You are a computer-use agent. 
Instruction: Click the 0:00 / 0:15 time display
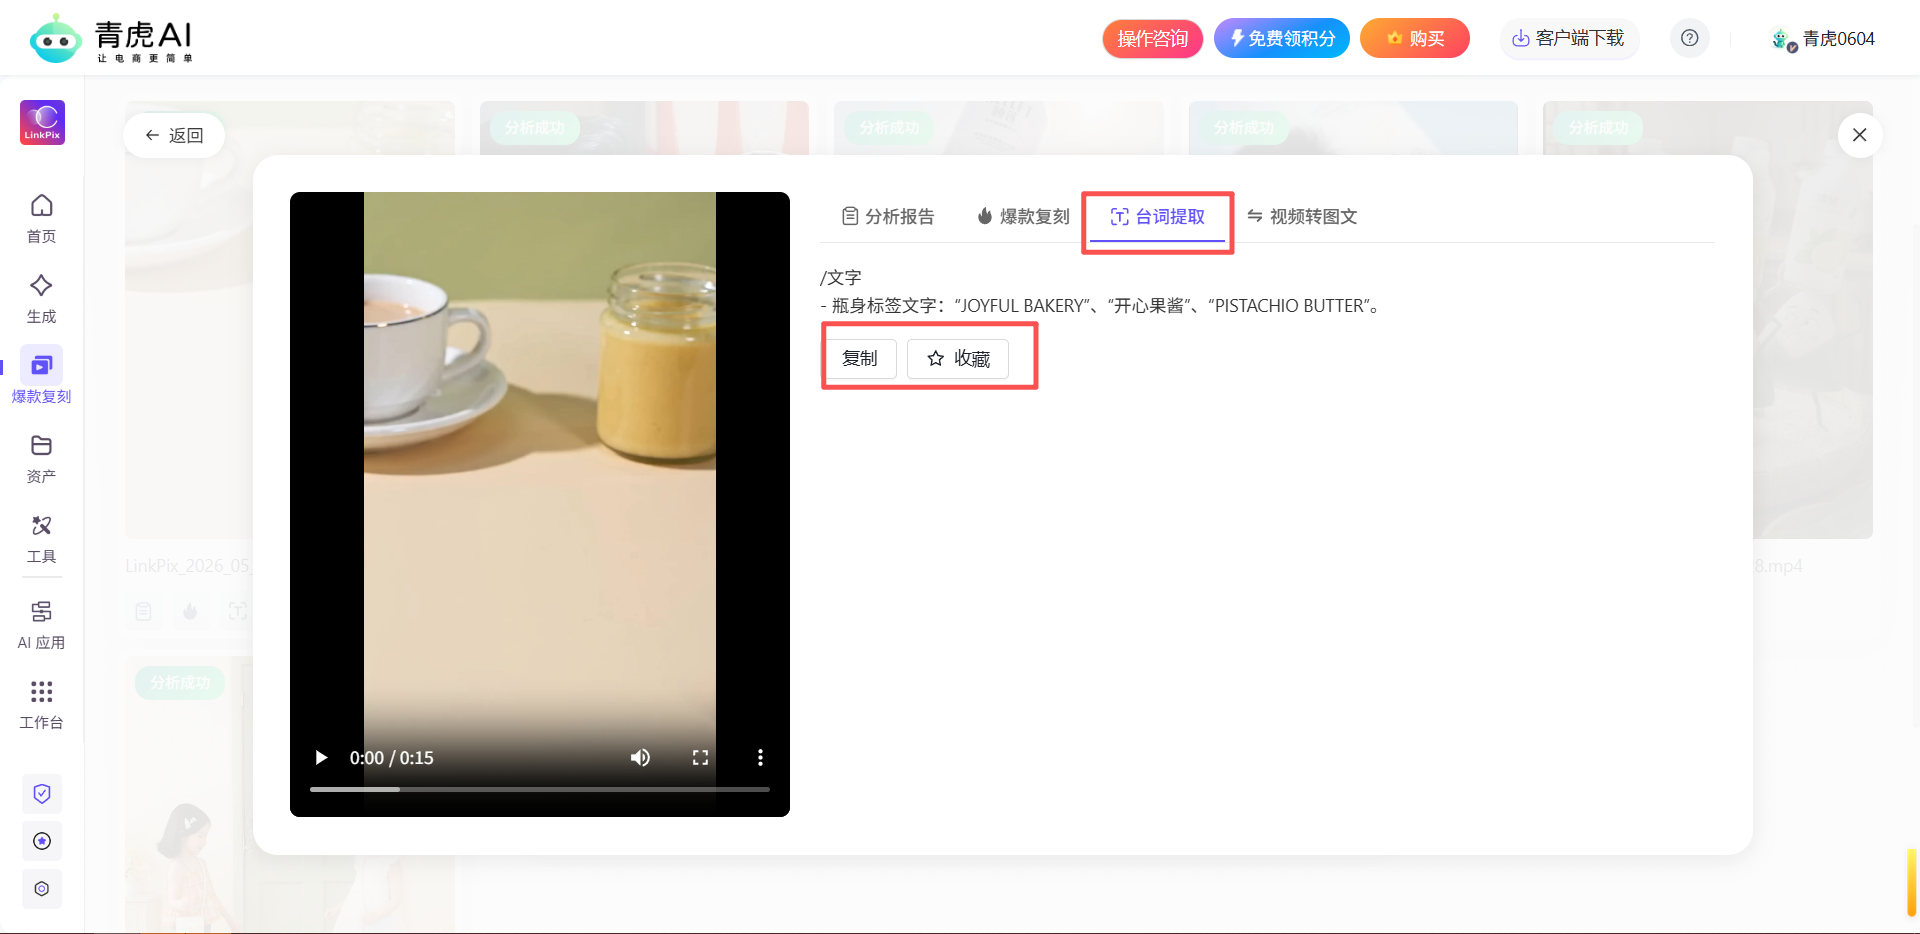(x=392, y=758)
